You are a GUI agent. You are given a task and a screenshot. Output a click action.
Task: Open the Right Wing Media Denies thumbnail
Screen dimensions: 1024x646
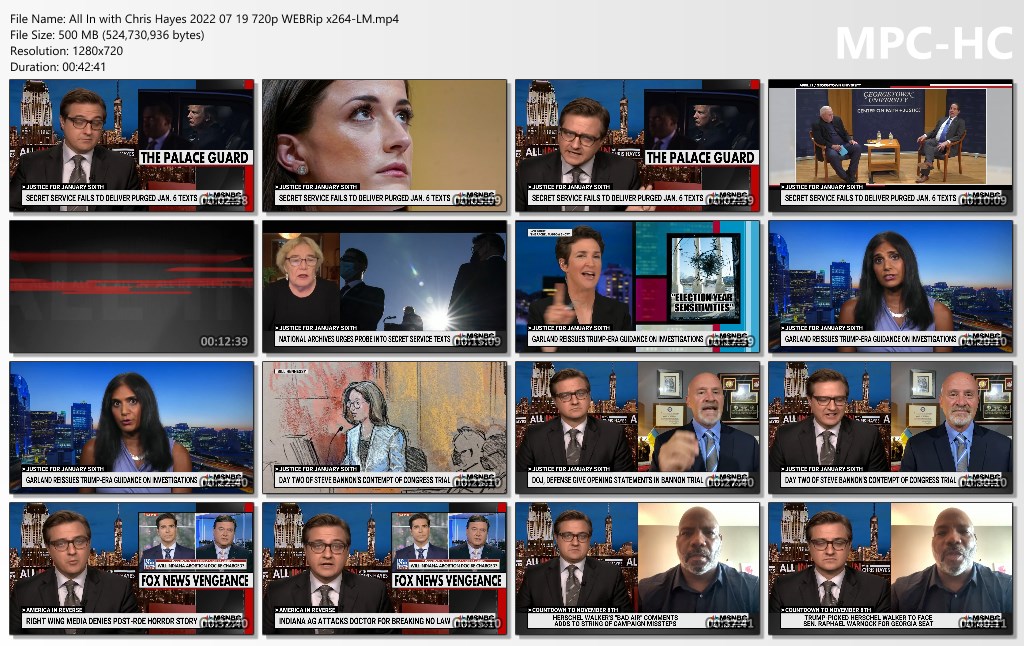click(x=131, y=569)
